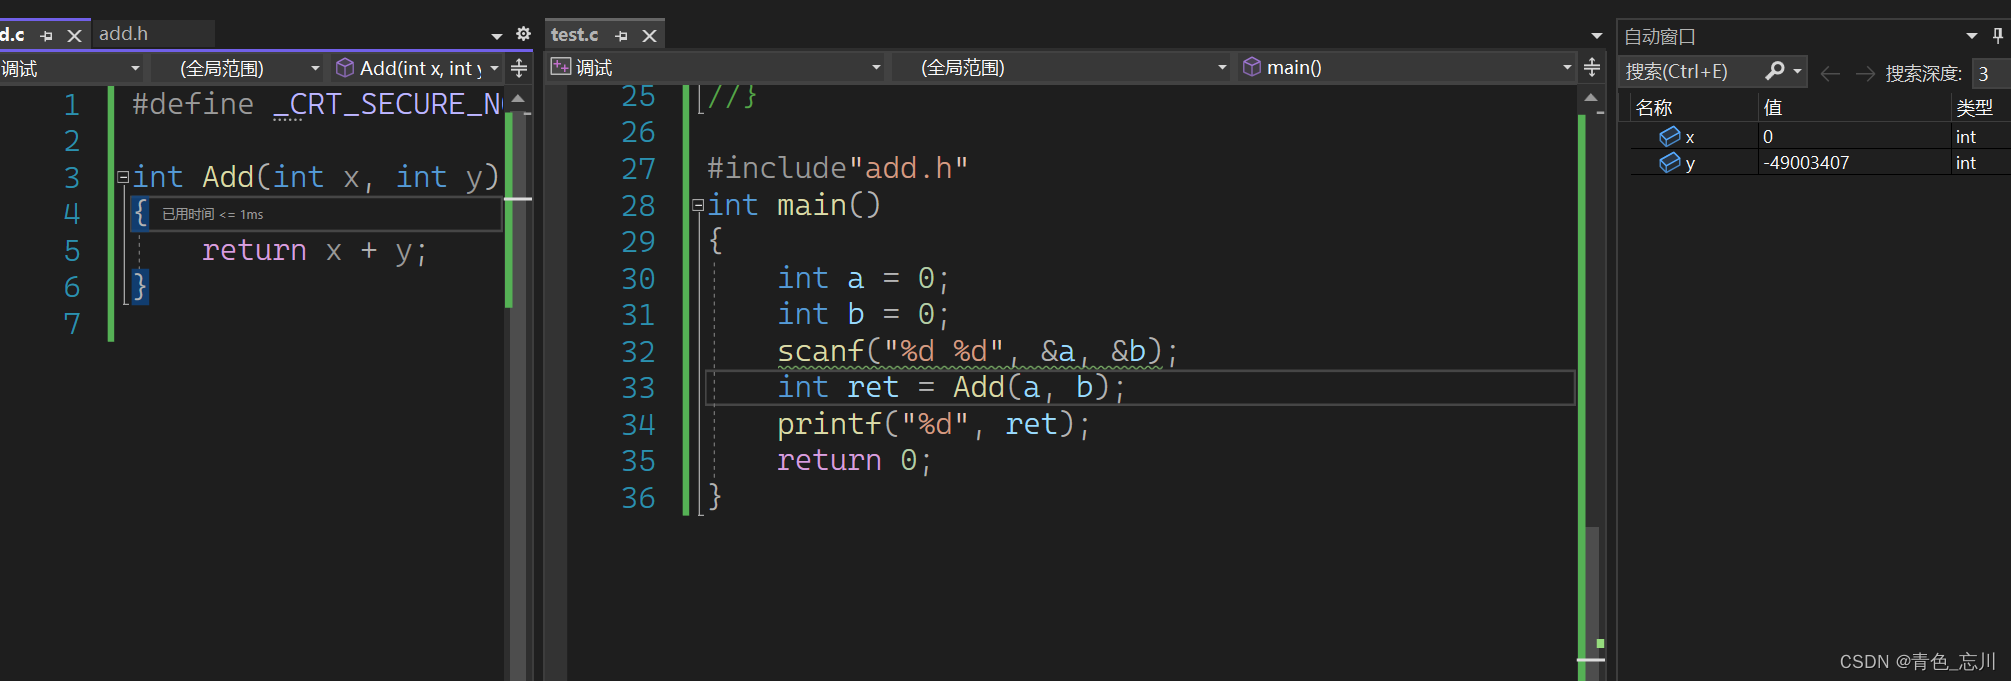The image size is (2011, 681).
Task: Open left pane's tab list drop-down arrow
Action: (497, 36)
